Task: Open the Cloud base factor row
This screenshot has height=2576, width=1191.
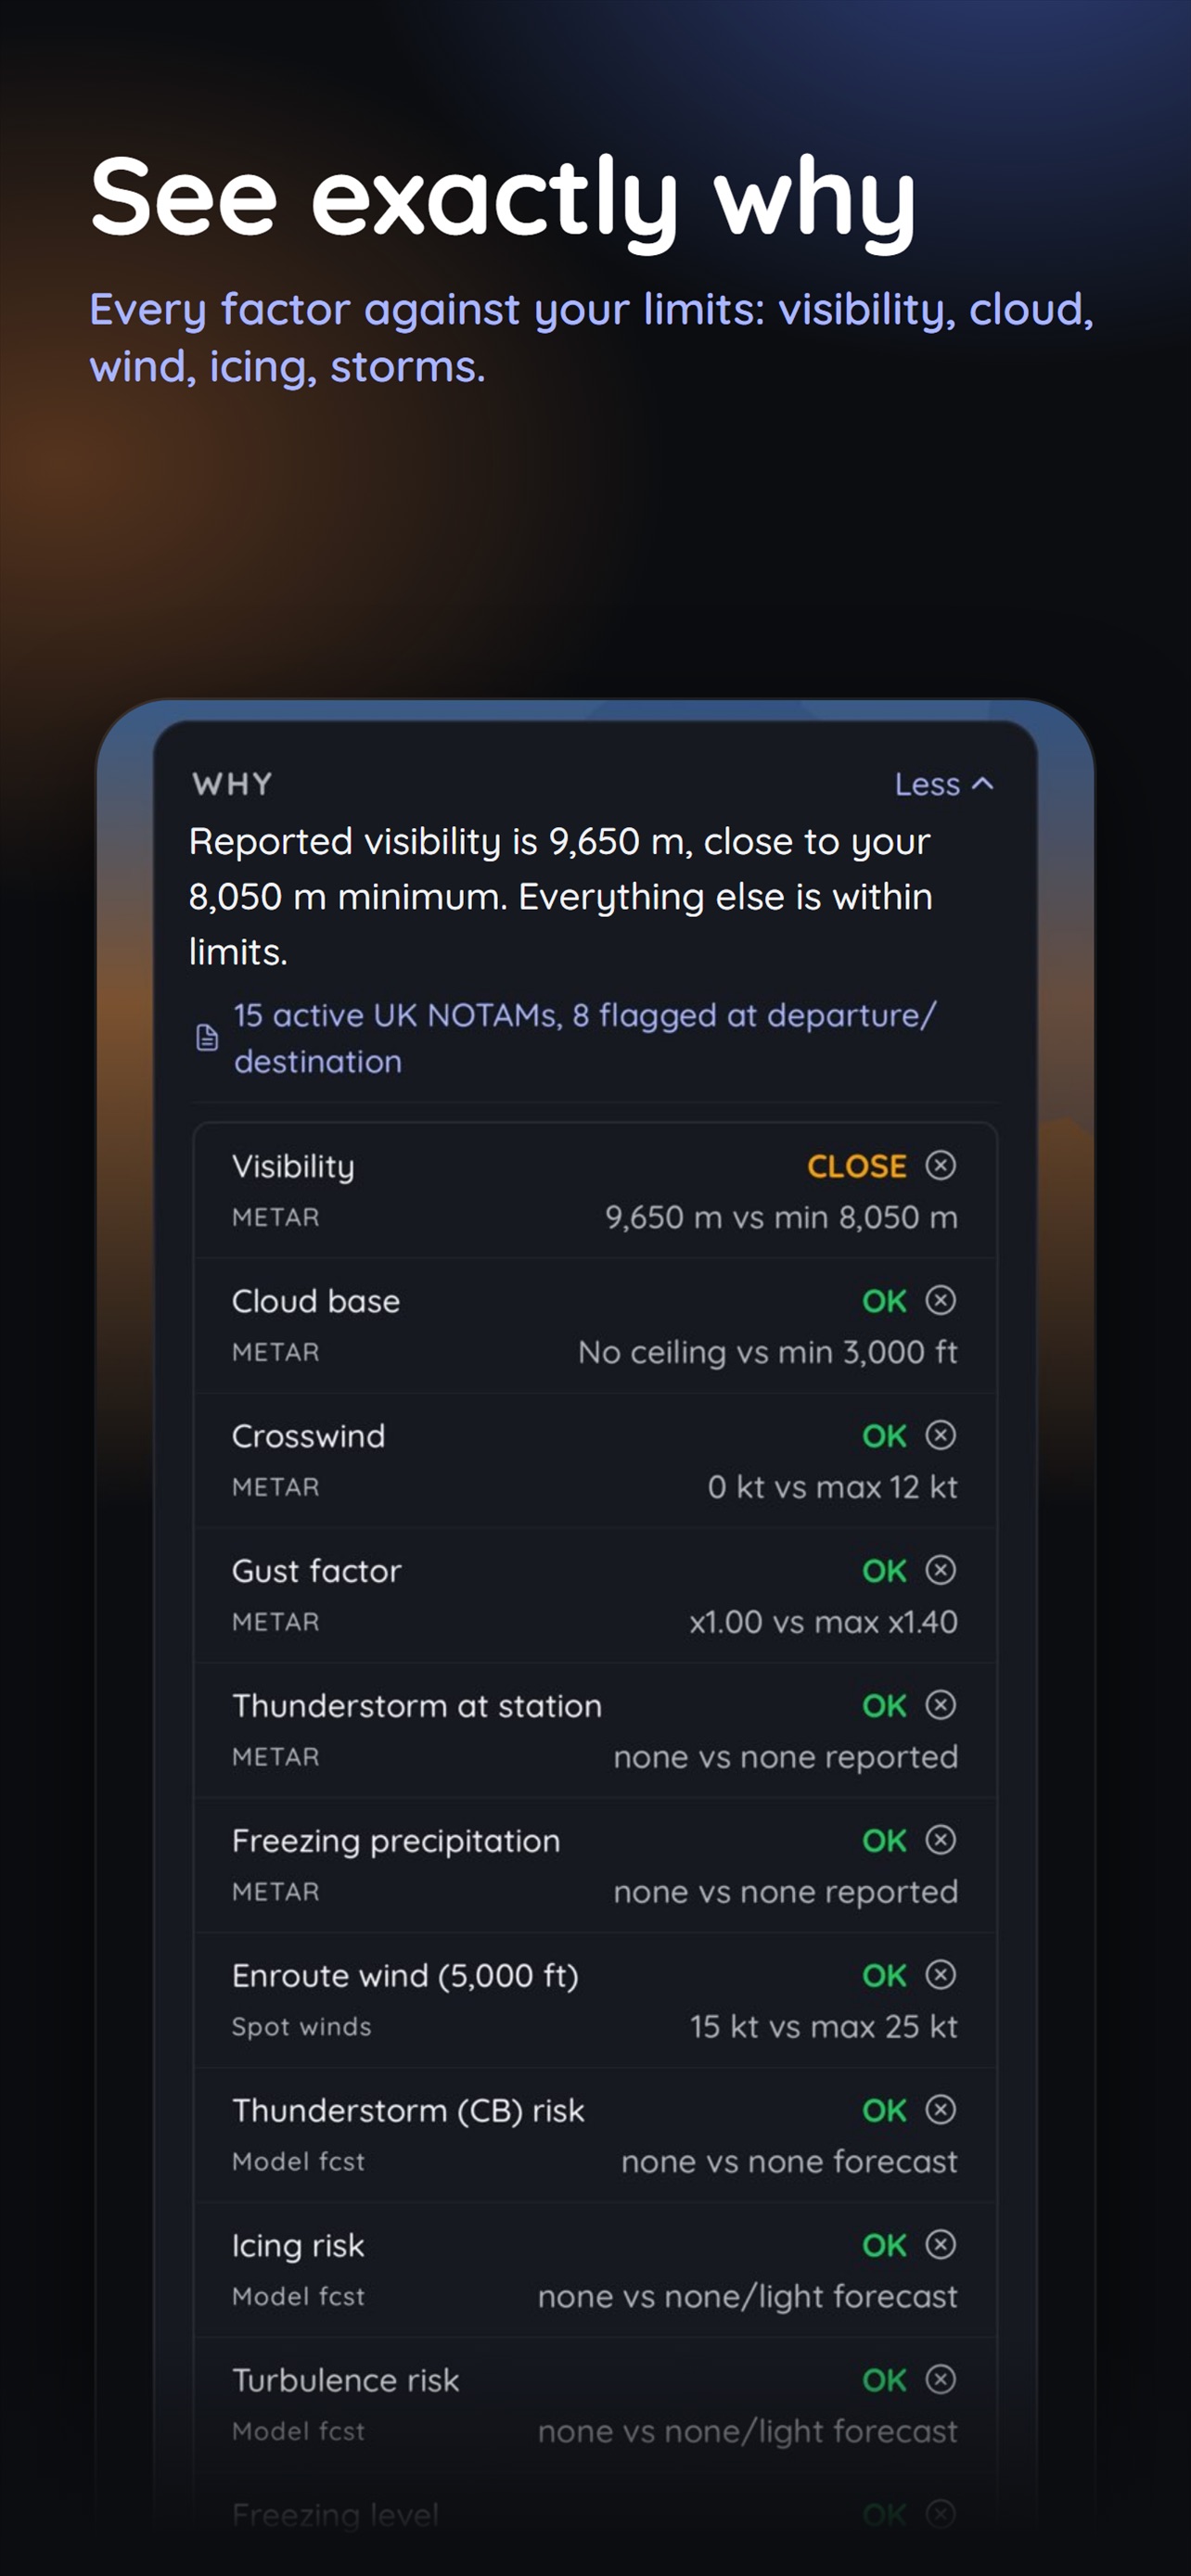Action: 595,1326
